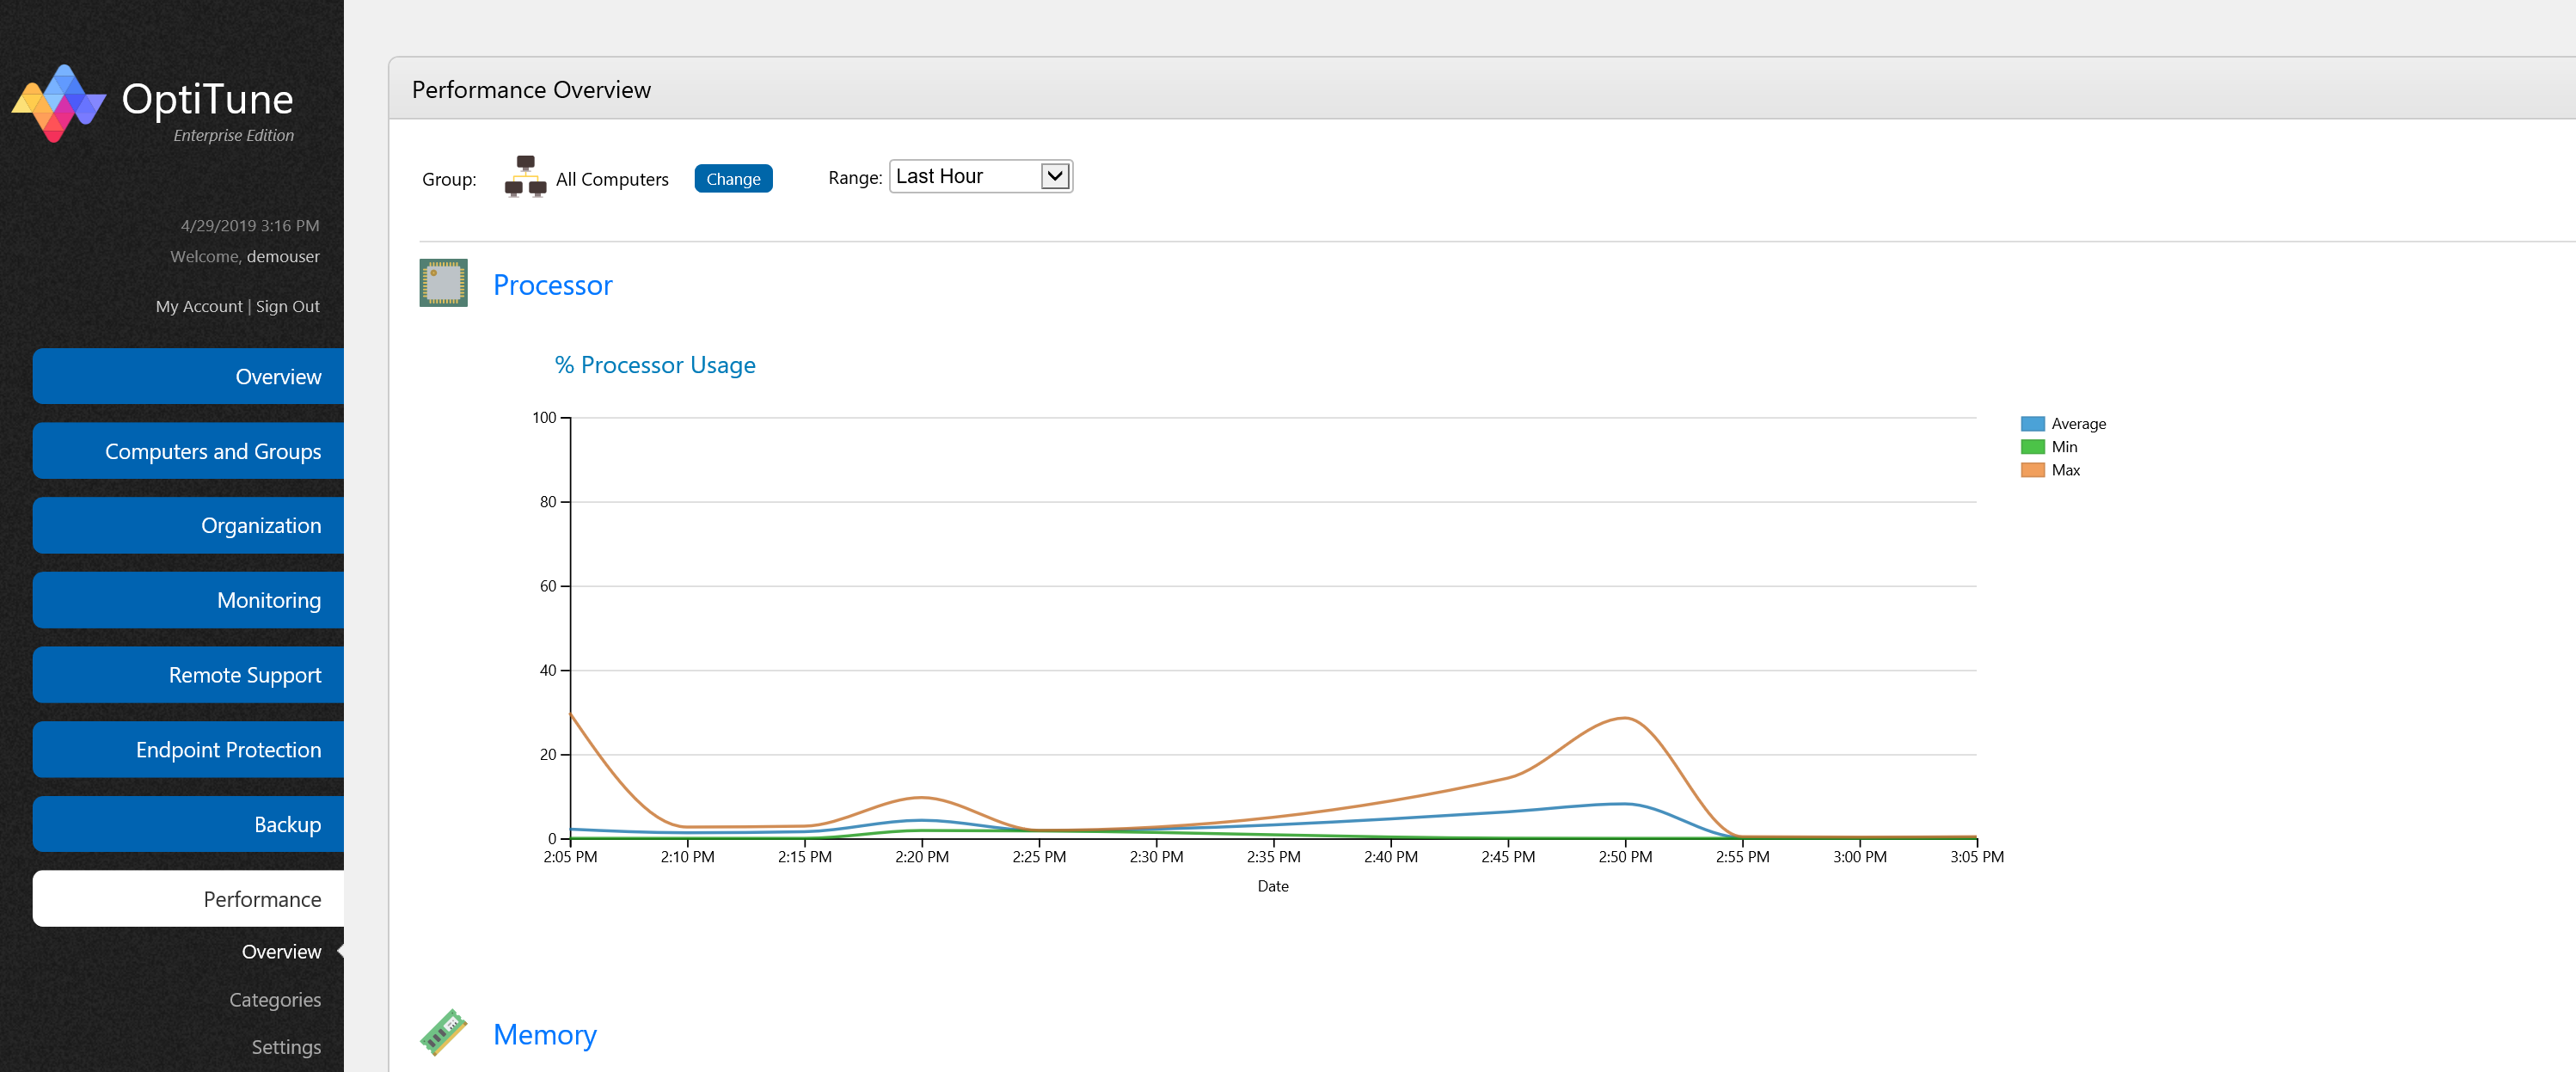Viewport: 2576px width, 1072px height.
Task: Click the Memory RAM stick icon
Action: pos(443,1032)
